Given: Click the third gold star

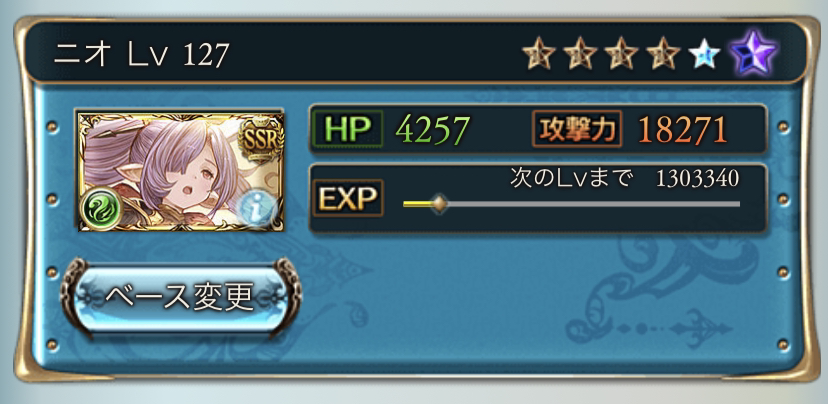Looking at the screenshot, I should click(622, 53).
